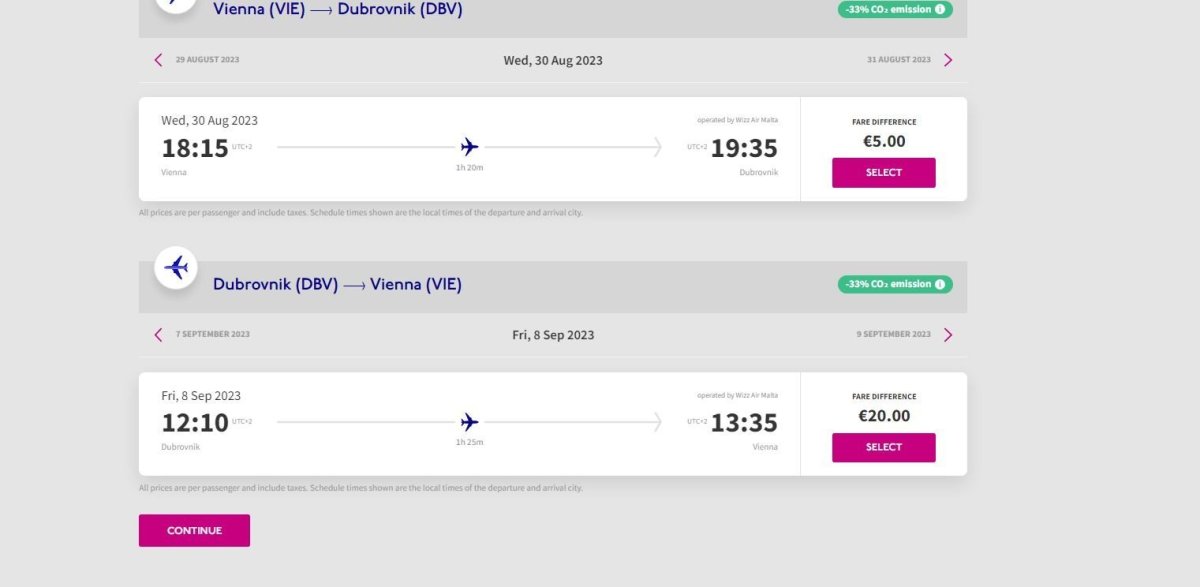Viewport: 1200px width, 587px height.
Task: Click the Fri, 8 Sep 2023 current date heading
Action: coord(553,335)
